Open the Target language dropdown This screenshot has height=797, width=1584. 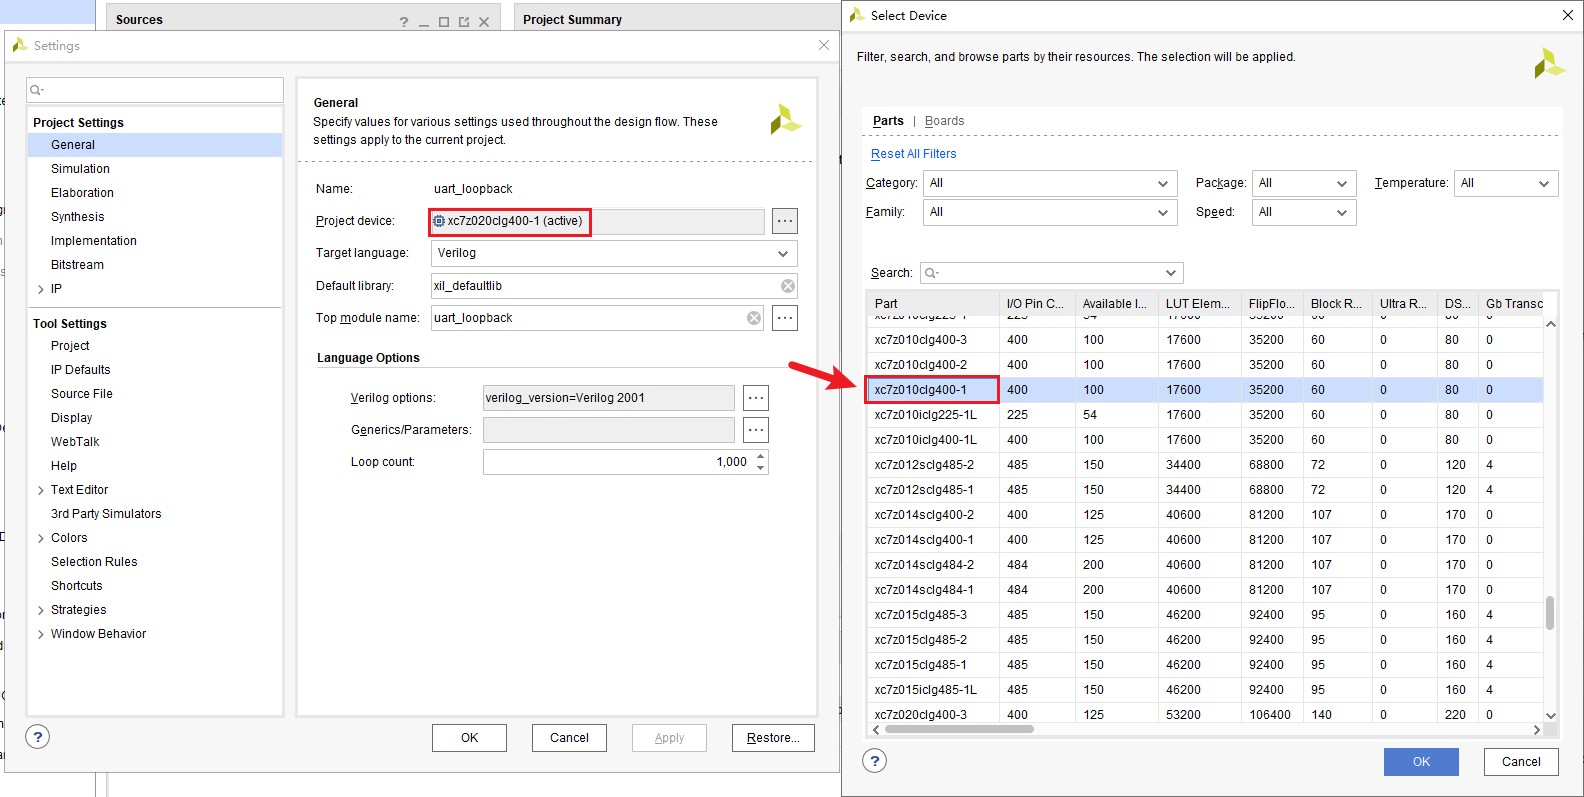coord(783,253)
